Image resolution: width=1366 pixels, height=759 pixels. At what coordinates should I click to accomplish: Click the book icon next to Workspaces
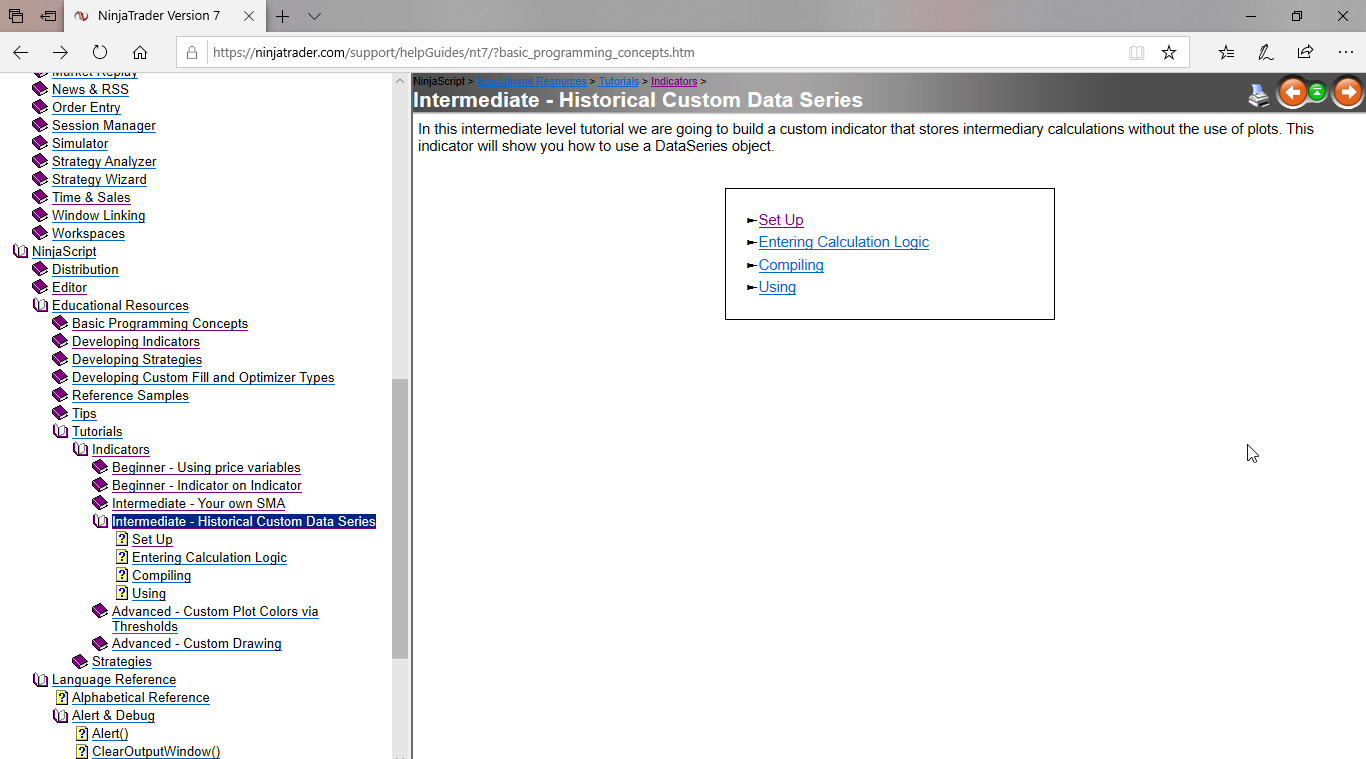(40, 233)
